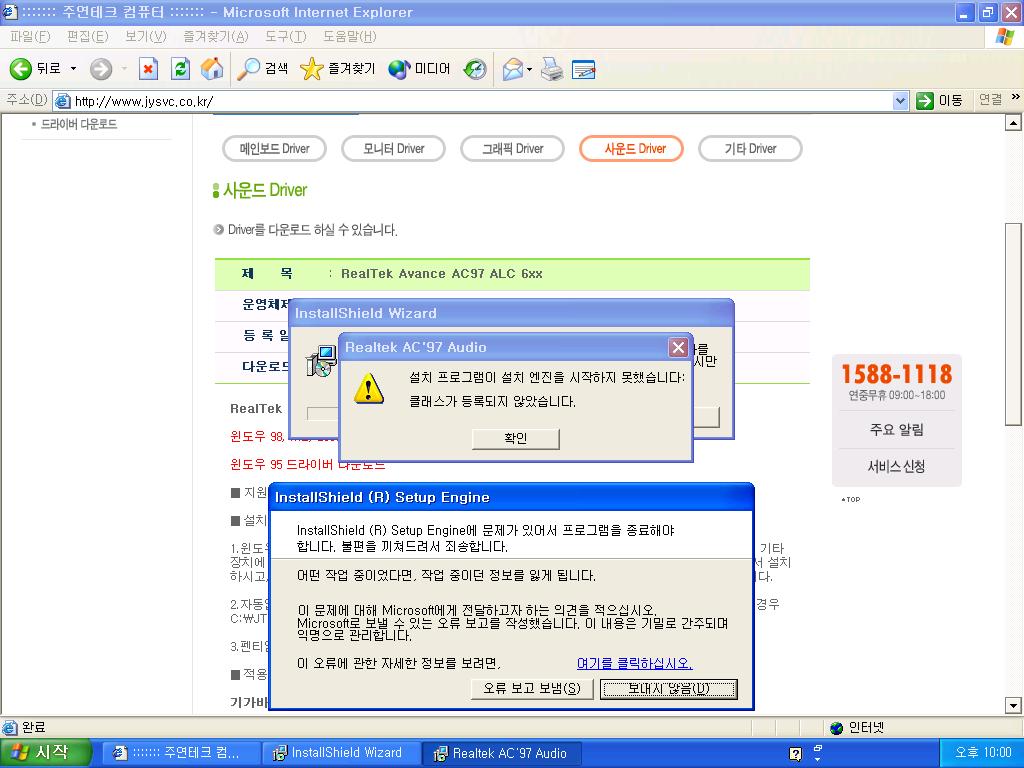Open Media (미디어) toolbar button
The height and width of the screenshot is (768, 1024).
[x=419, y=69]
